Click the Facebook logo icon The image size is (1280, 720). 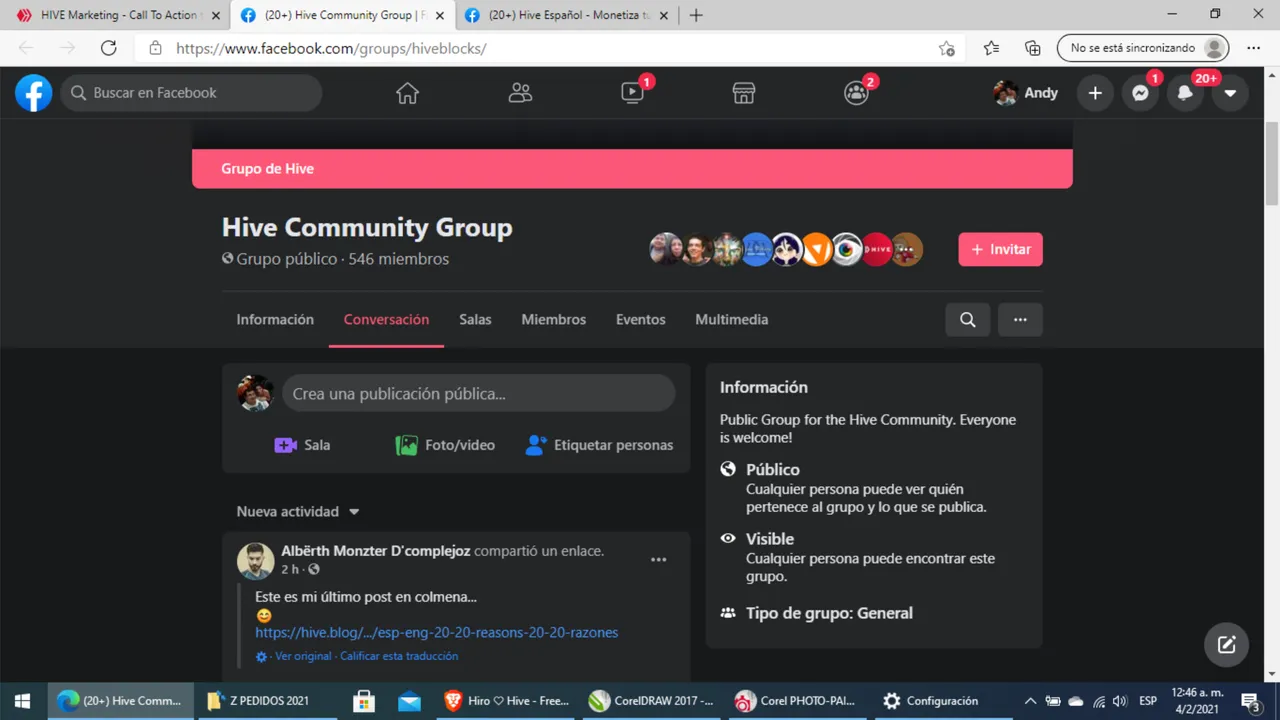(33, 93)
